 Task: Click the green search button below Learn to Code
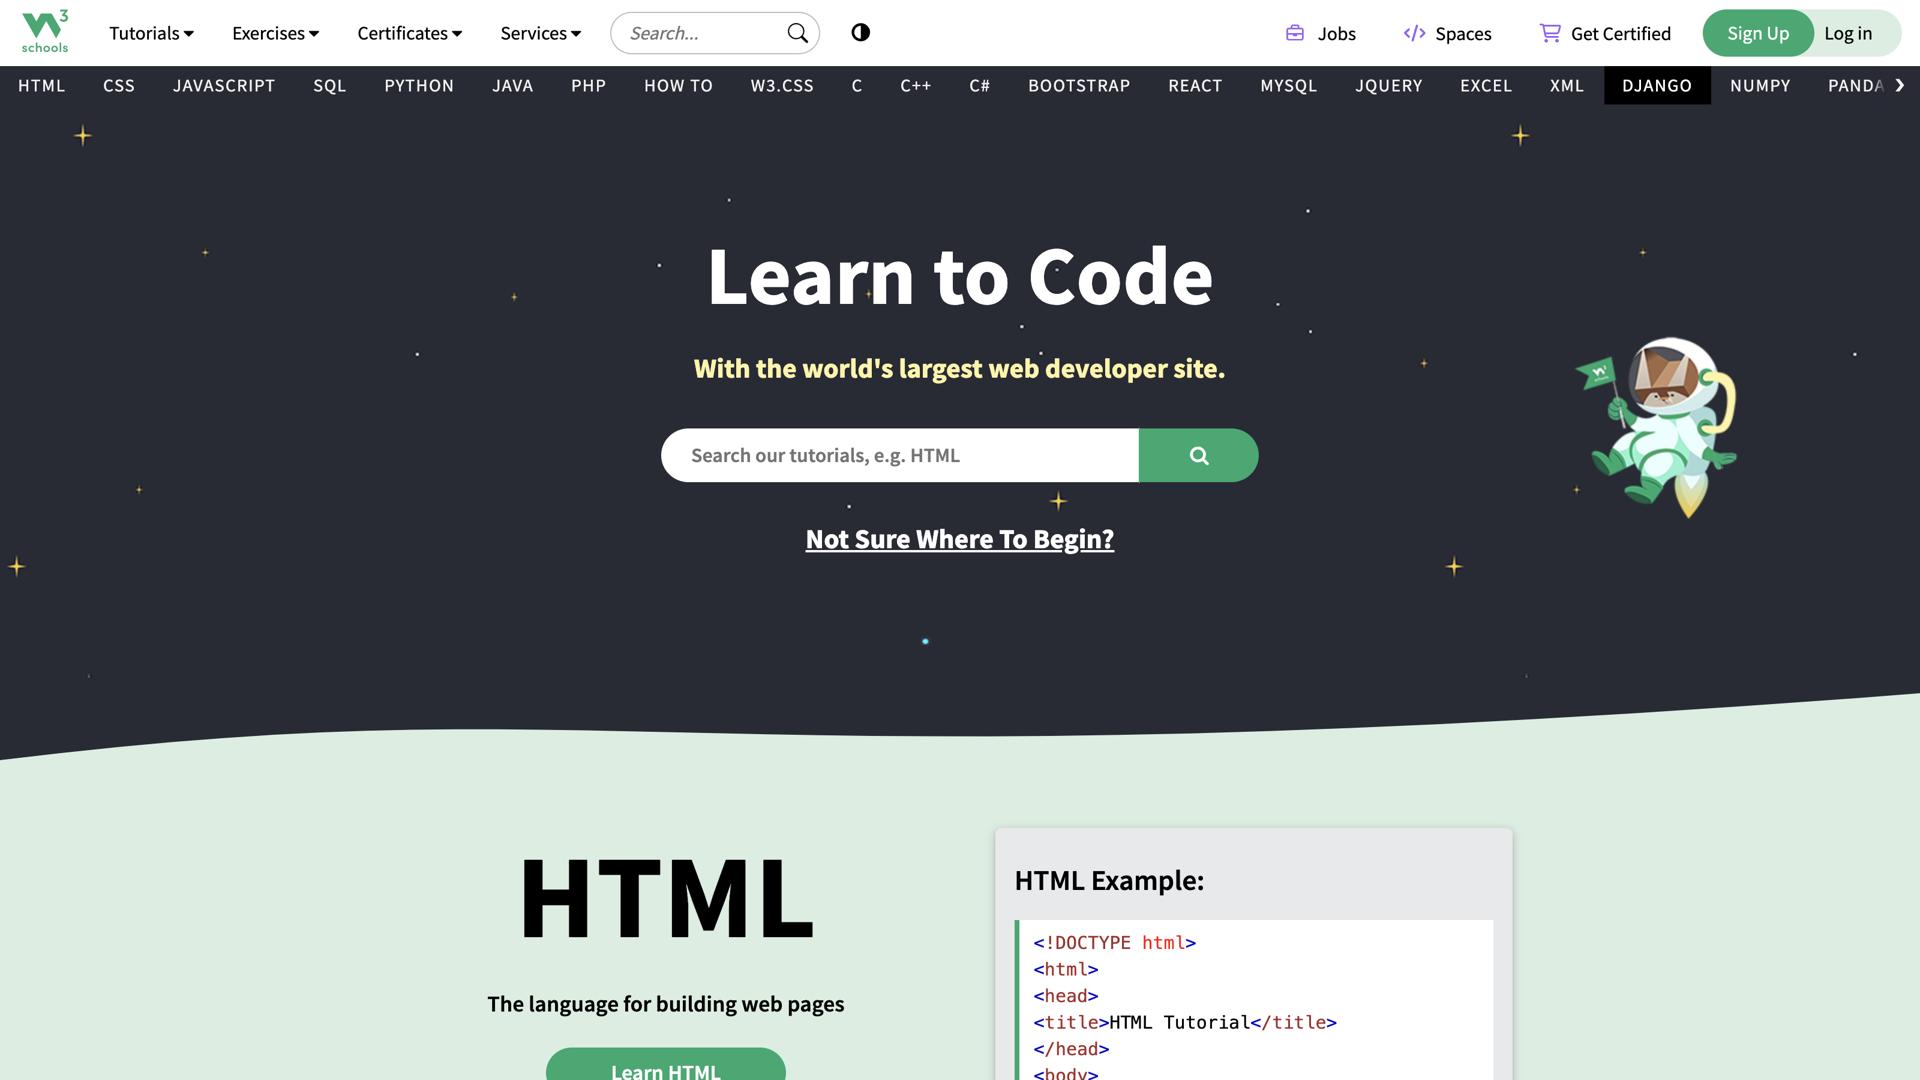(x=1198, y=455)
